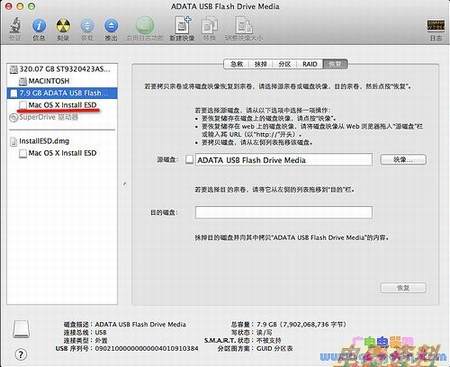
Task: Click disk description value ADATA USB Flash Drive Media
Action: [x=140, y=324]
